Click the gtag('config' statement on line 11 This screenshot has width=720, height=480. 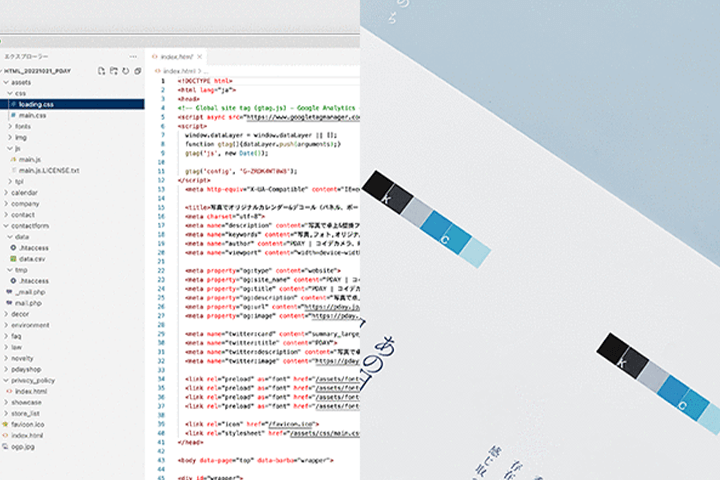[x=241, y=171]
